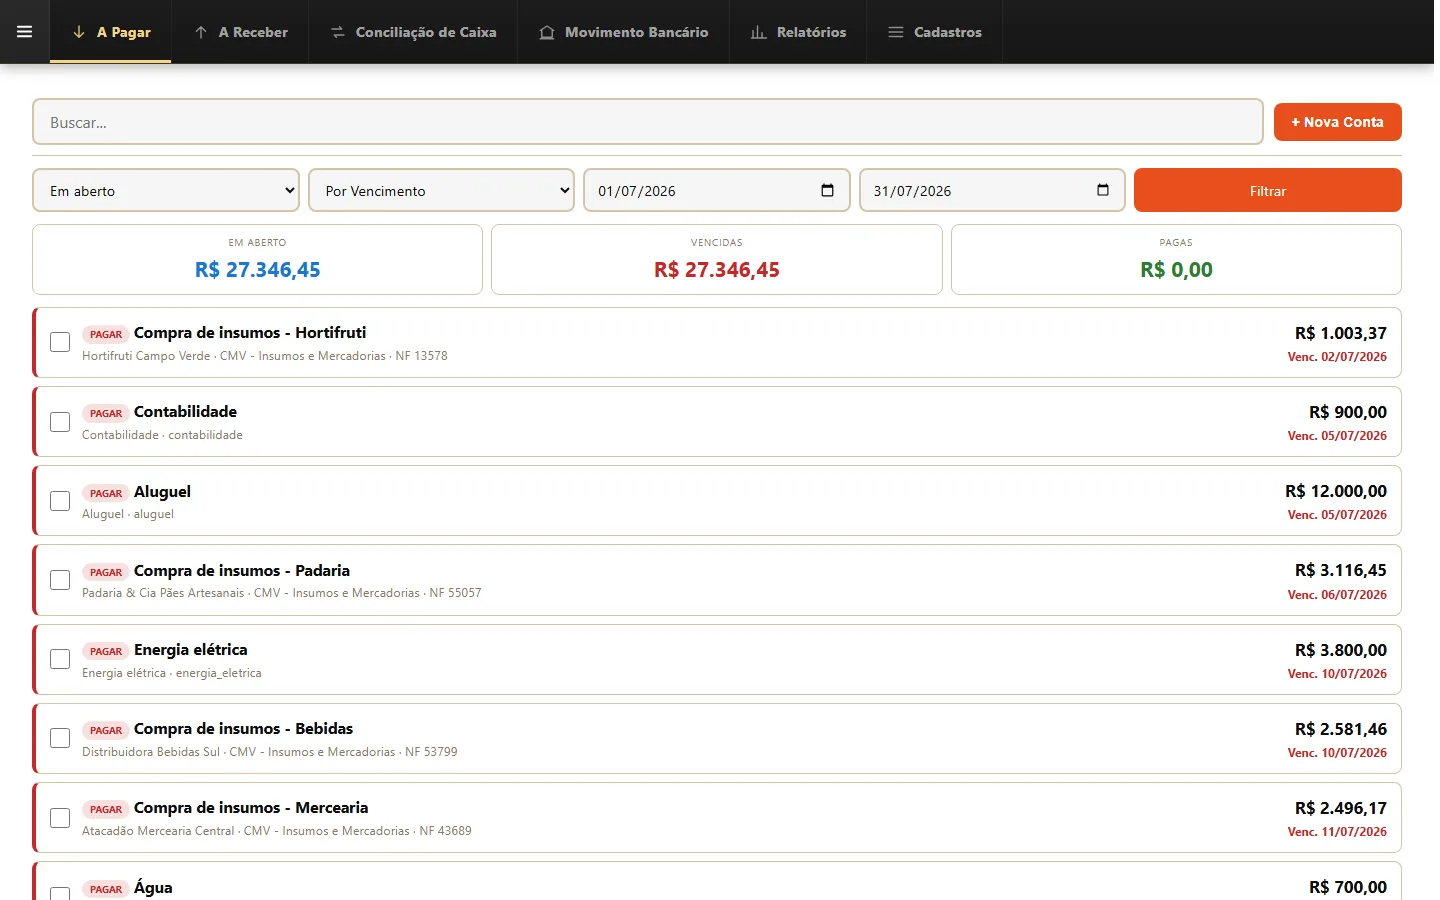Click the due date Venc. 11/07/2026
The width and height of the screenshot is (1440, 900).
(x=1337, y=832)
